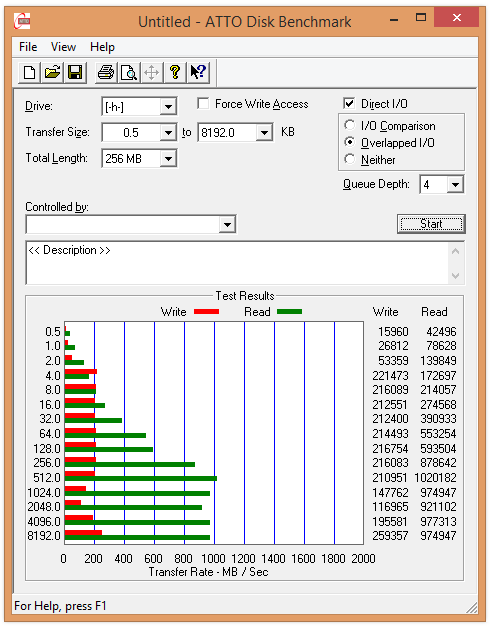Click the write value 259357

click(x=390, y=536)
